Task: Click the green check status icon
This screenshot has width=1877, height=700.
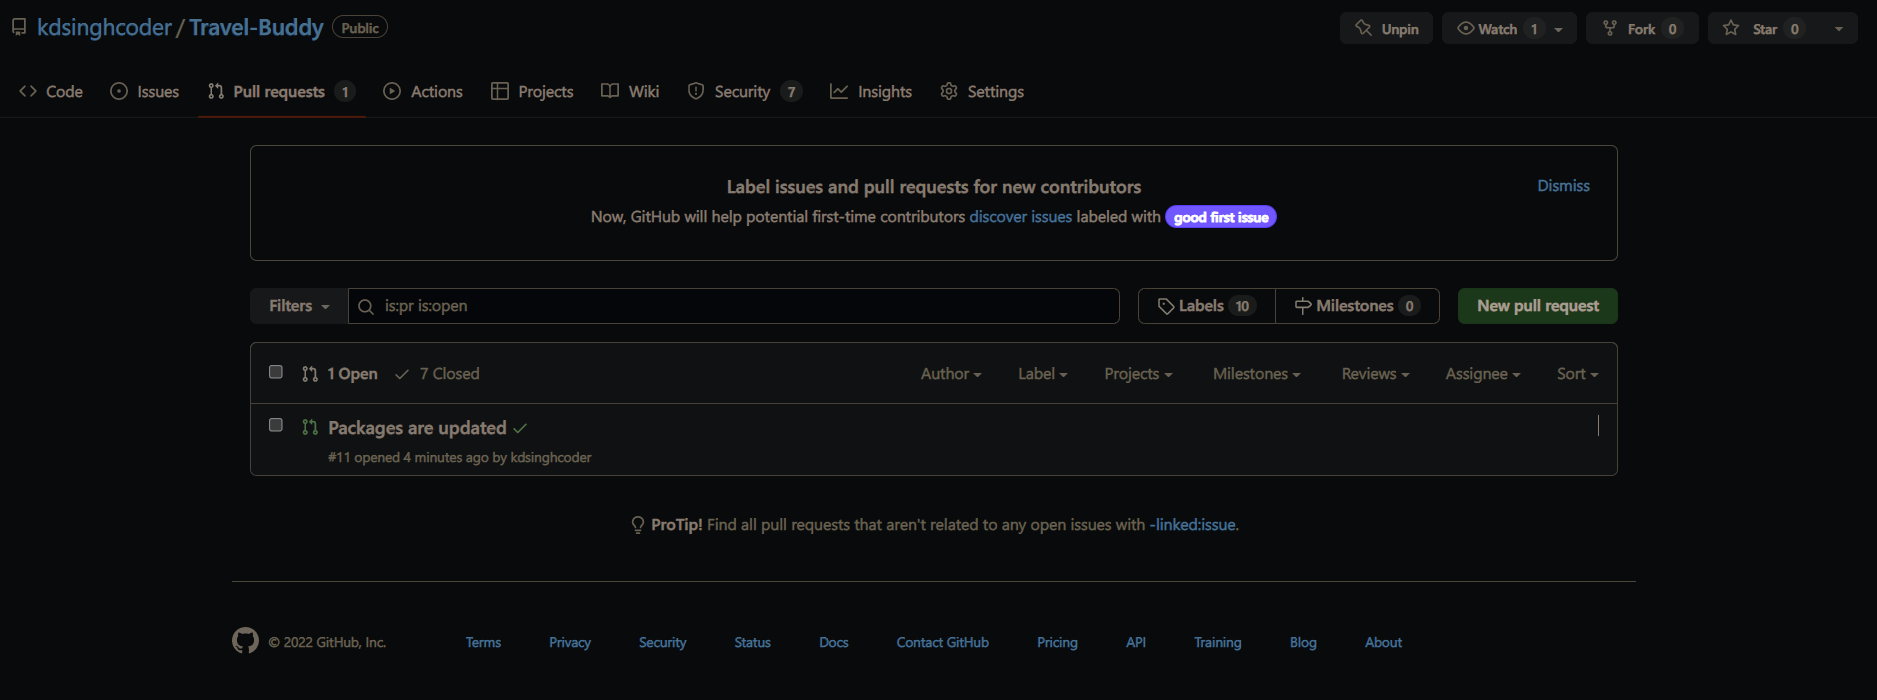Action: coord(520,428)
